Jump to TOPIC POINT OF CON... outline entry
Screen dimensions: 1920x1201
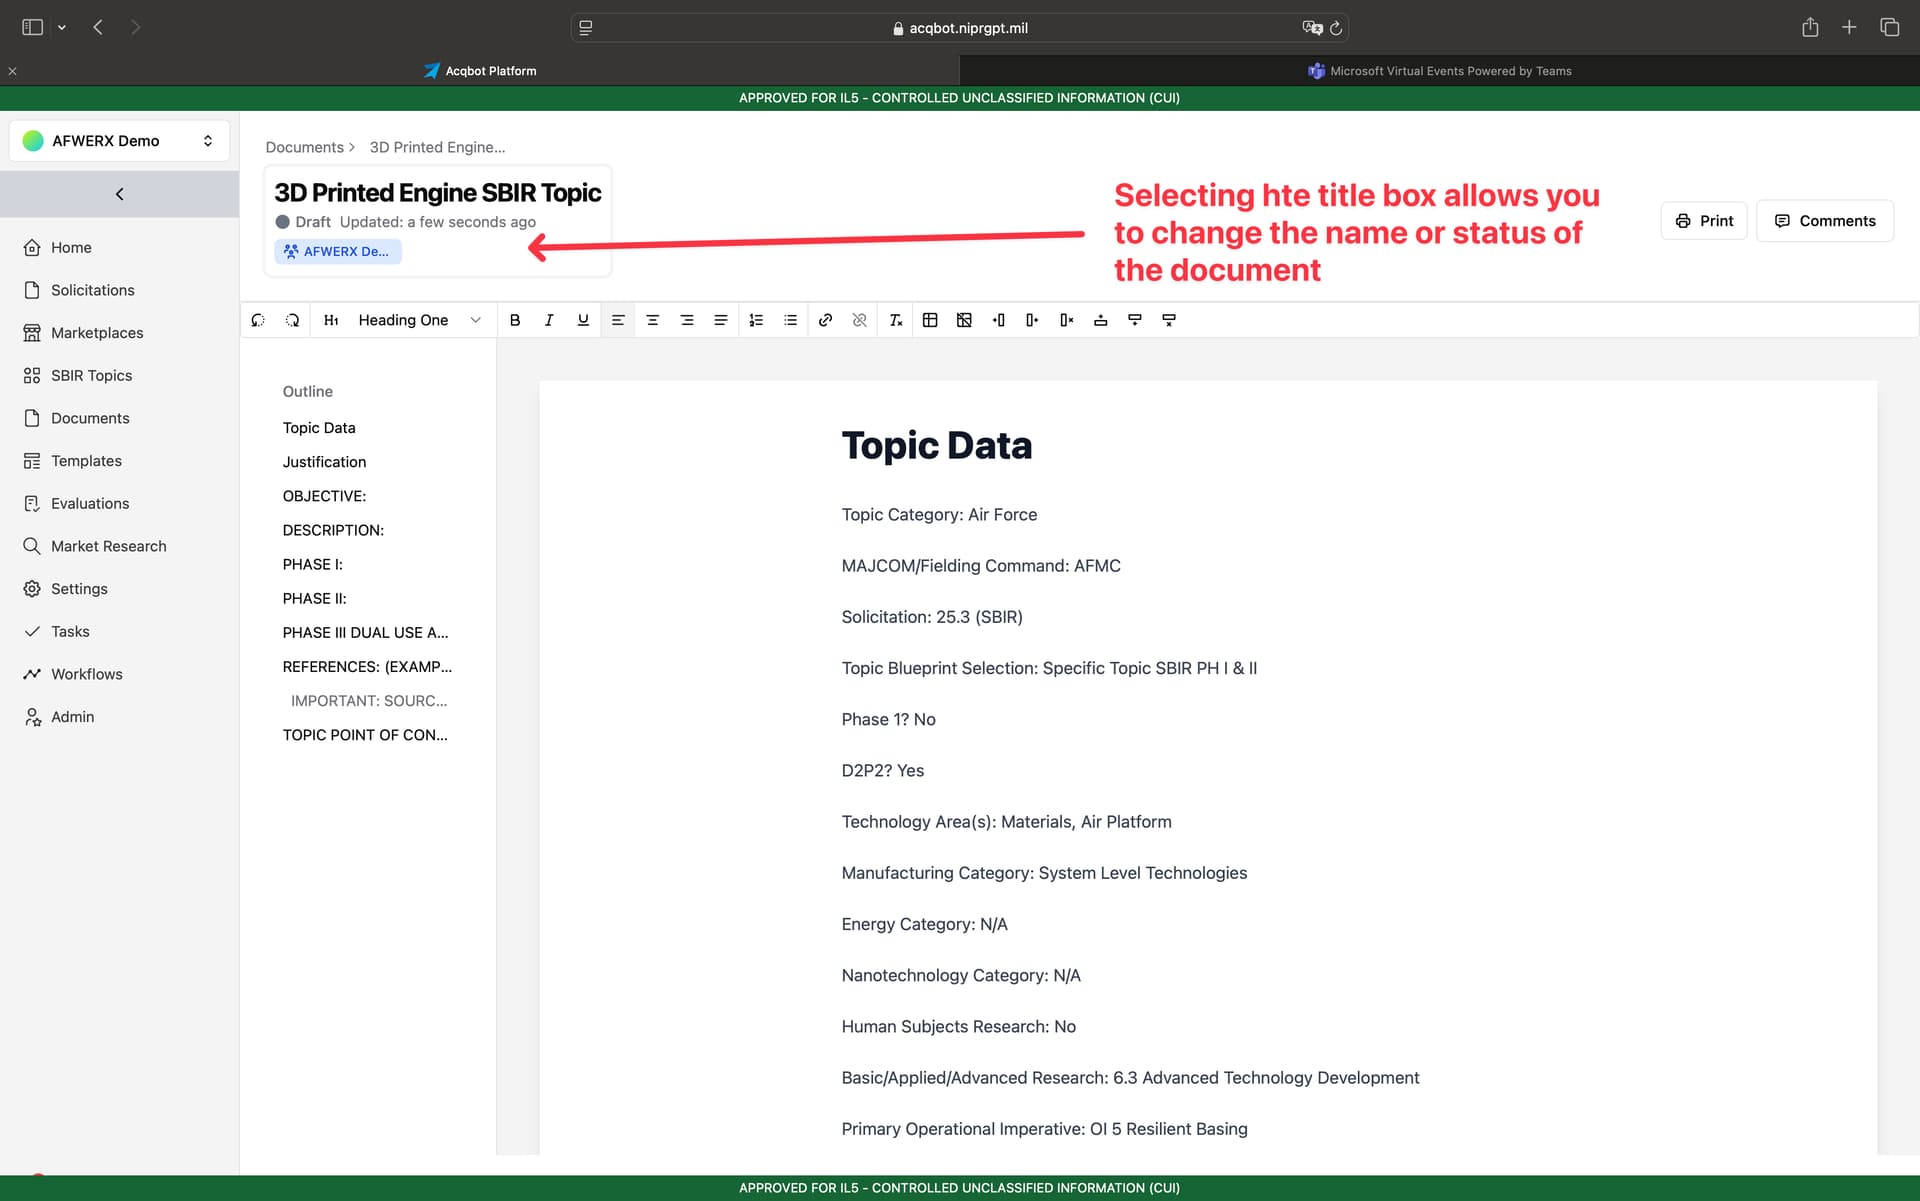365,735
